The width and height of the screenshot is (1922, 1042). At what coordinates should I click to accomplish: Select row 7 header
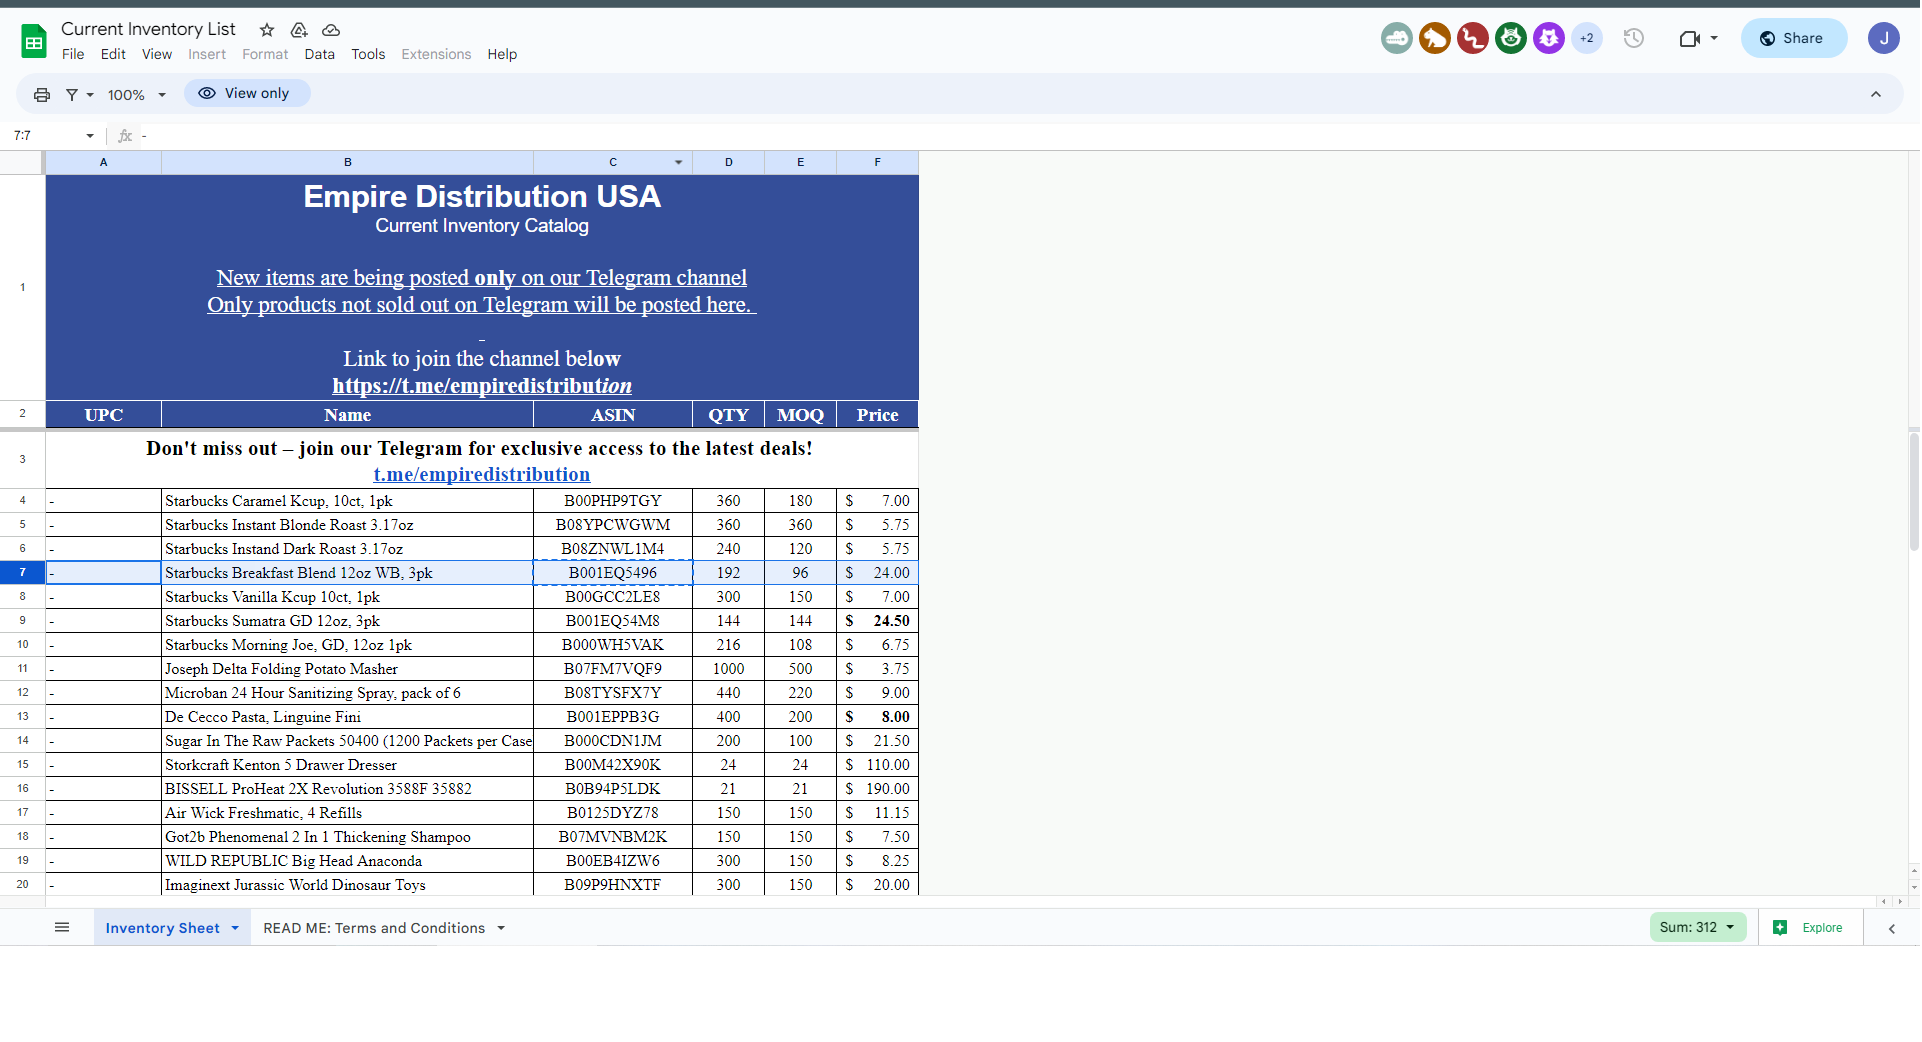22,573
